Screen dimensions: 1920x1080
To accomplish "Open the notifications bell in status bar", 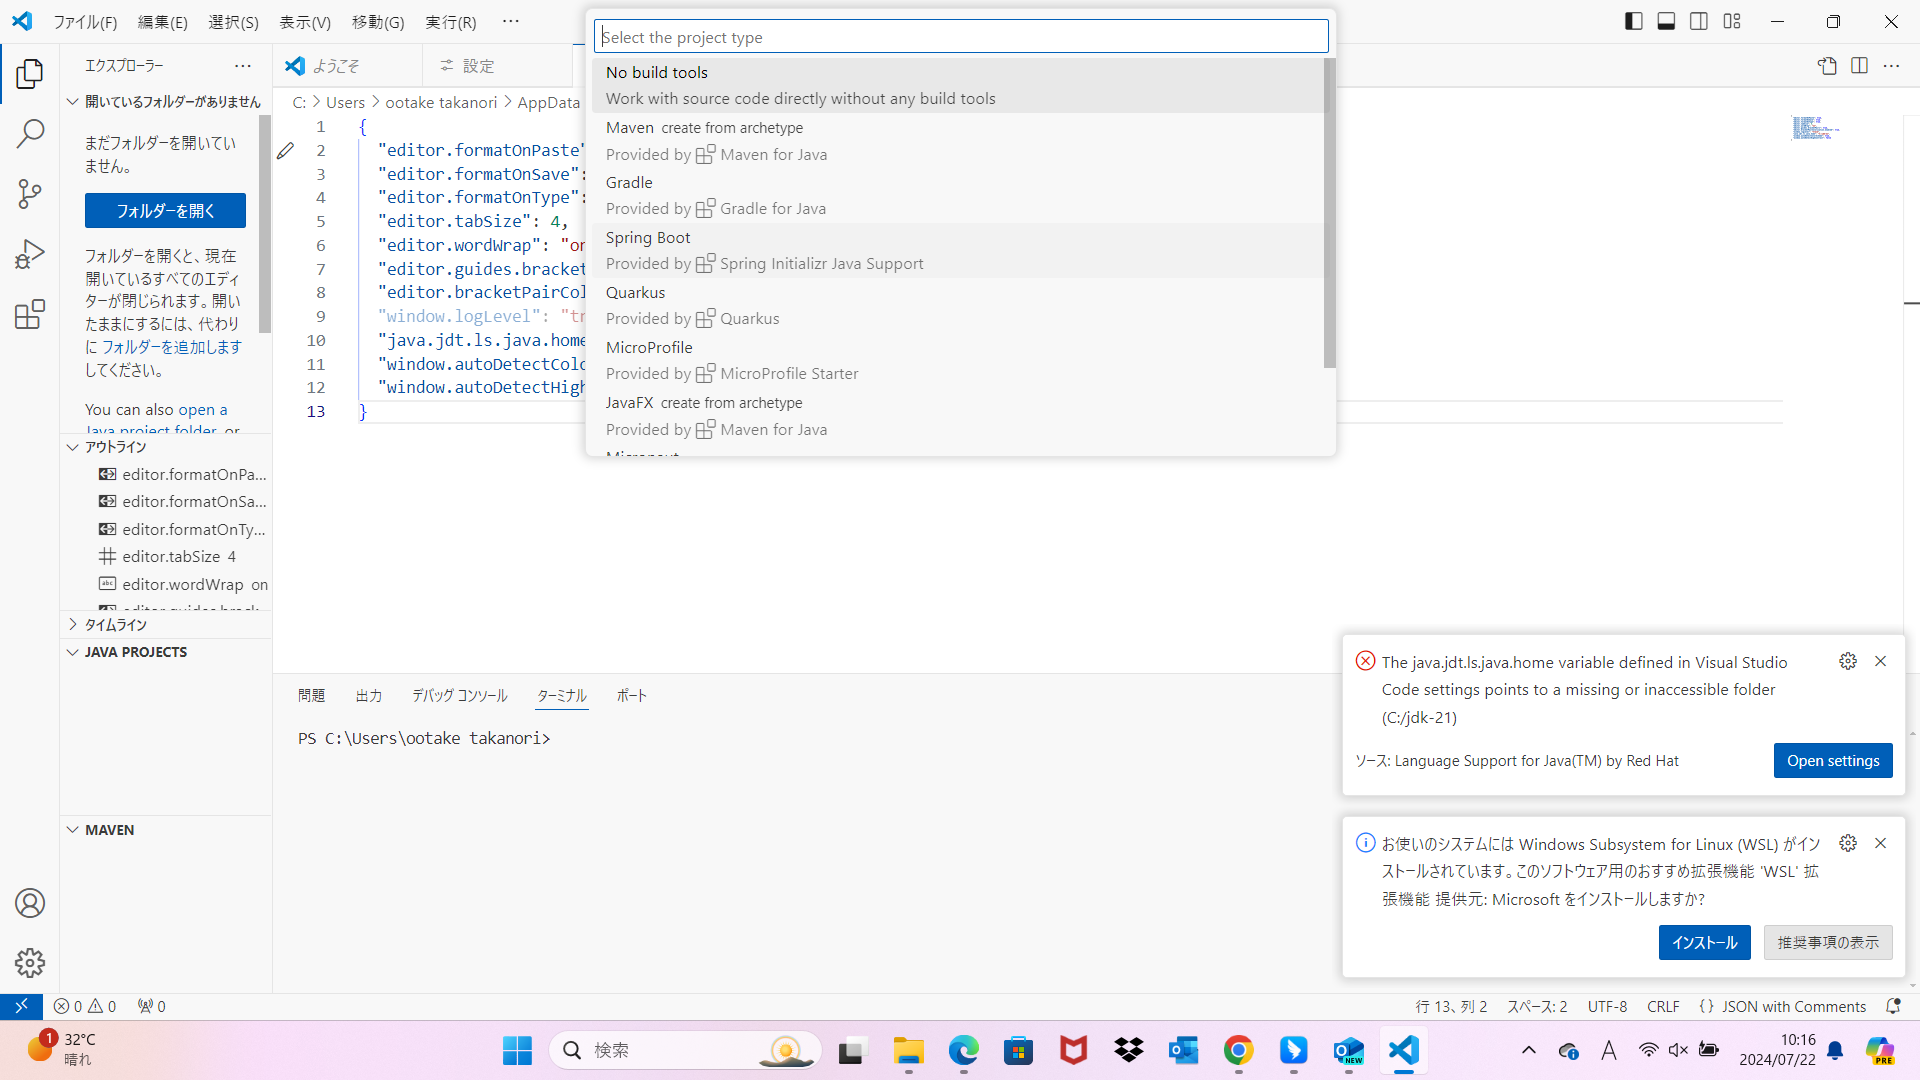I will tap(1892, 1006).
